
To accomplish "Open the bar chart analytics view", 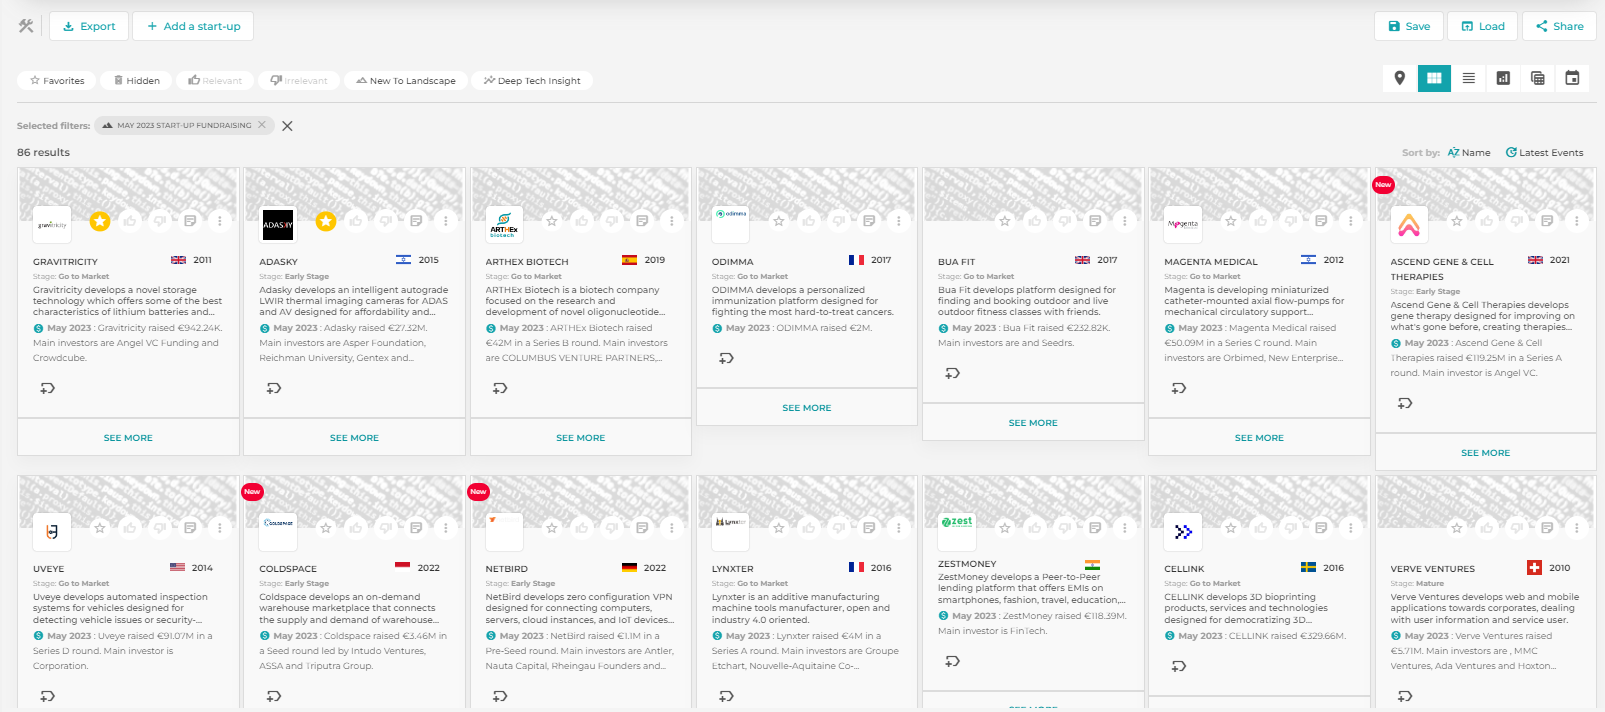I will tap(1503, 78).
